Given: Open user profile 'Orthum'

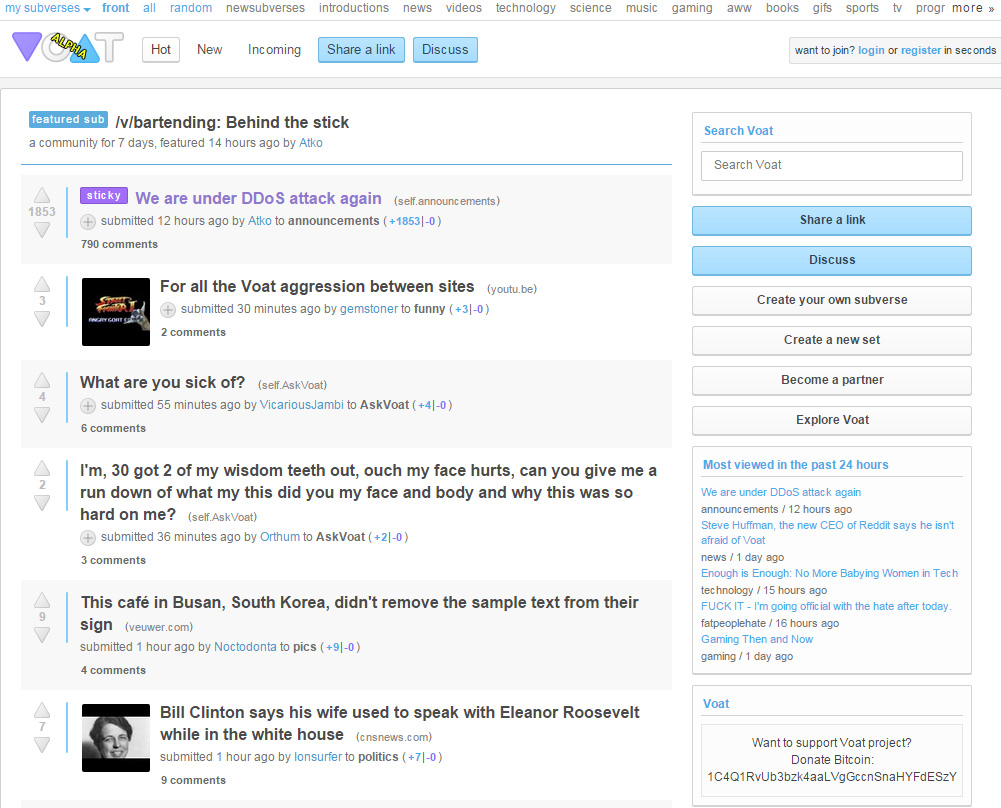Looking at the screenshot, I should tap(280, 537).
